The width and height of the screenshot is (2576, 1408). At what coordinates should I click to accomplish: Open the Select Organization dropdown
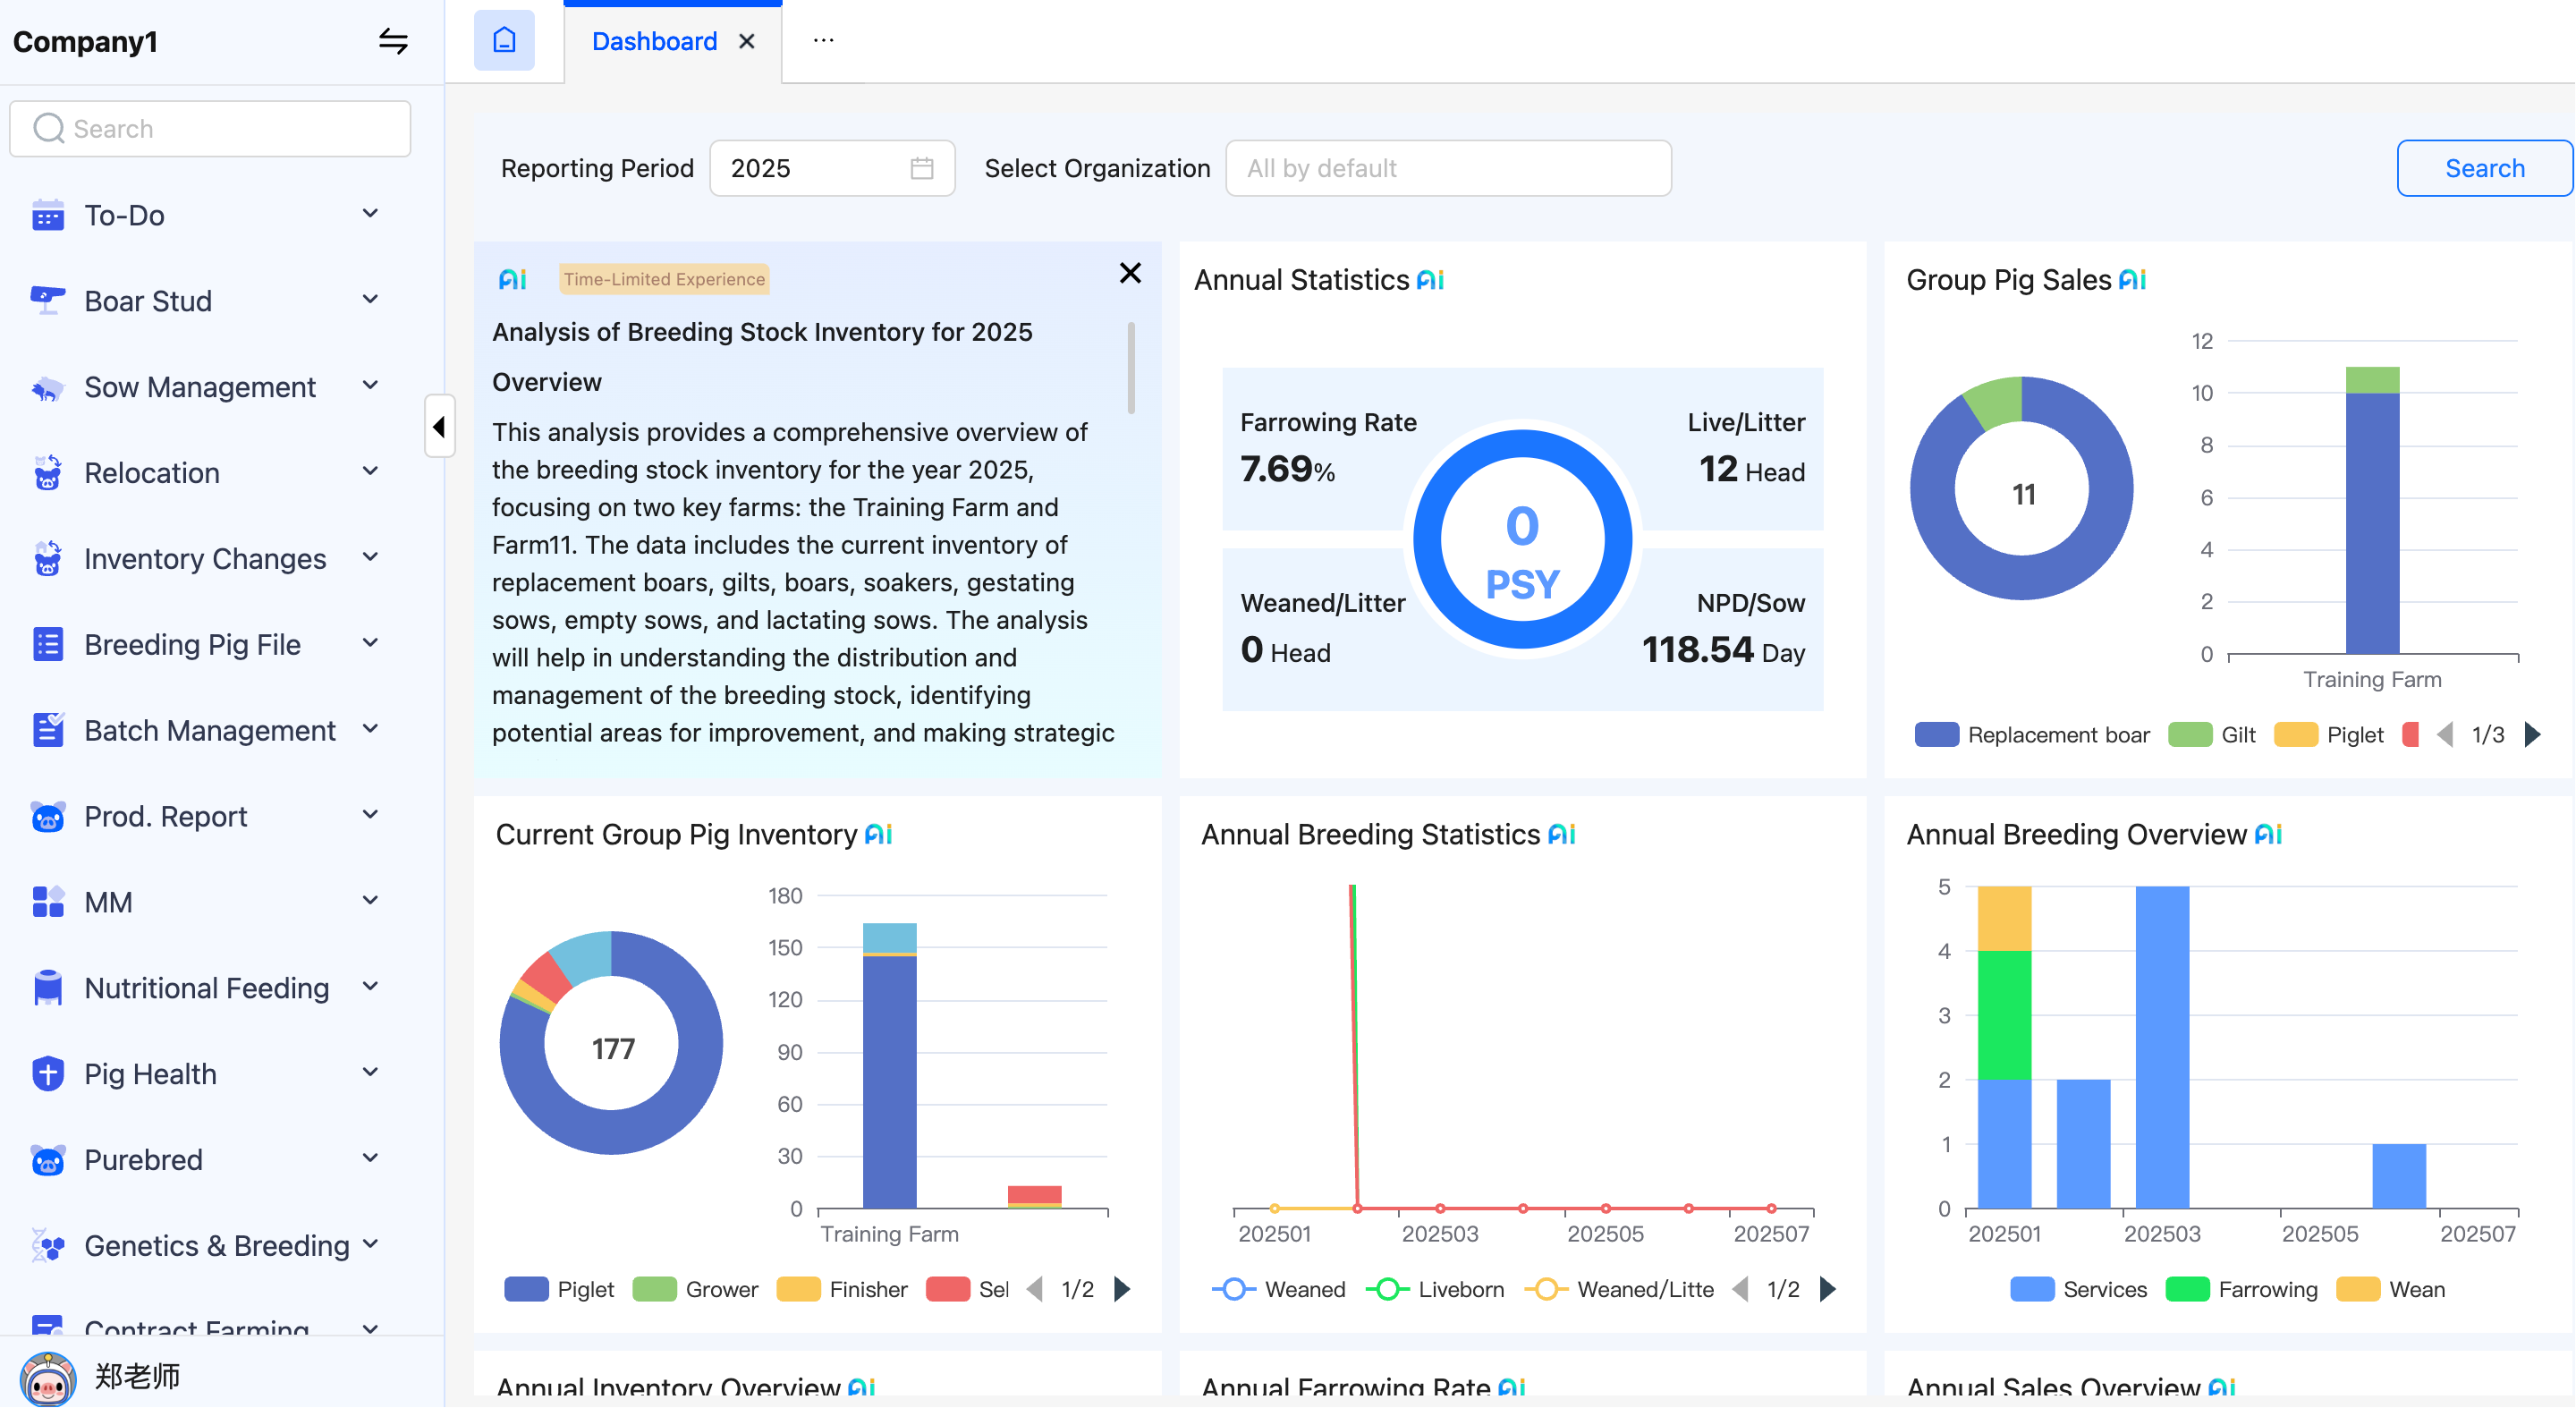click(x=1447, y=168)
